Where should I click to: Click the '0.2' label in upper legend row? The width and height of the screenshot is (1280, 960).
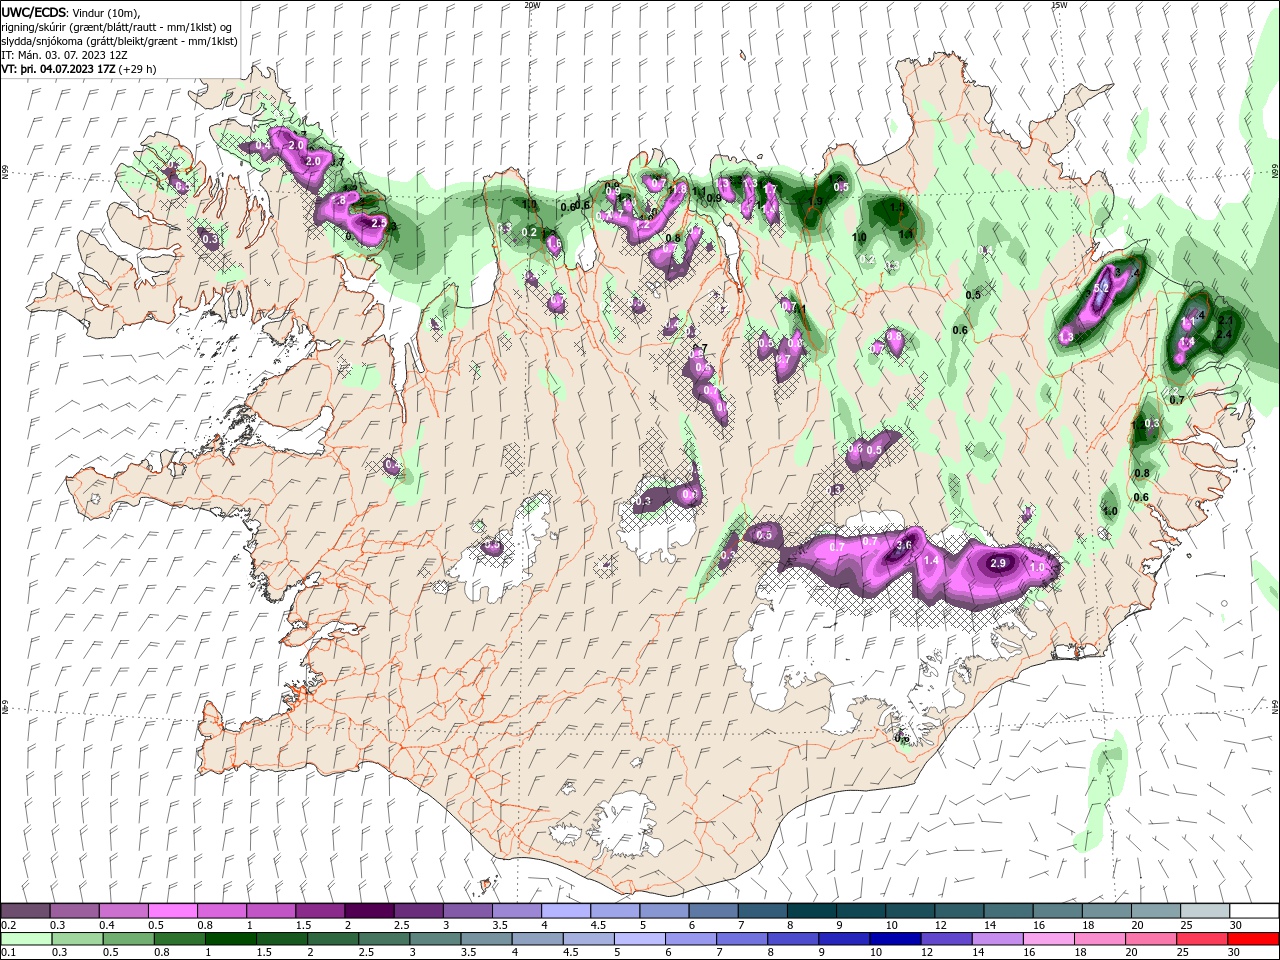click(x=8, y=925)
